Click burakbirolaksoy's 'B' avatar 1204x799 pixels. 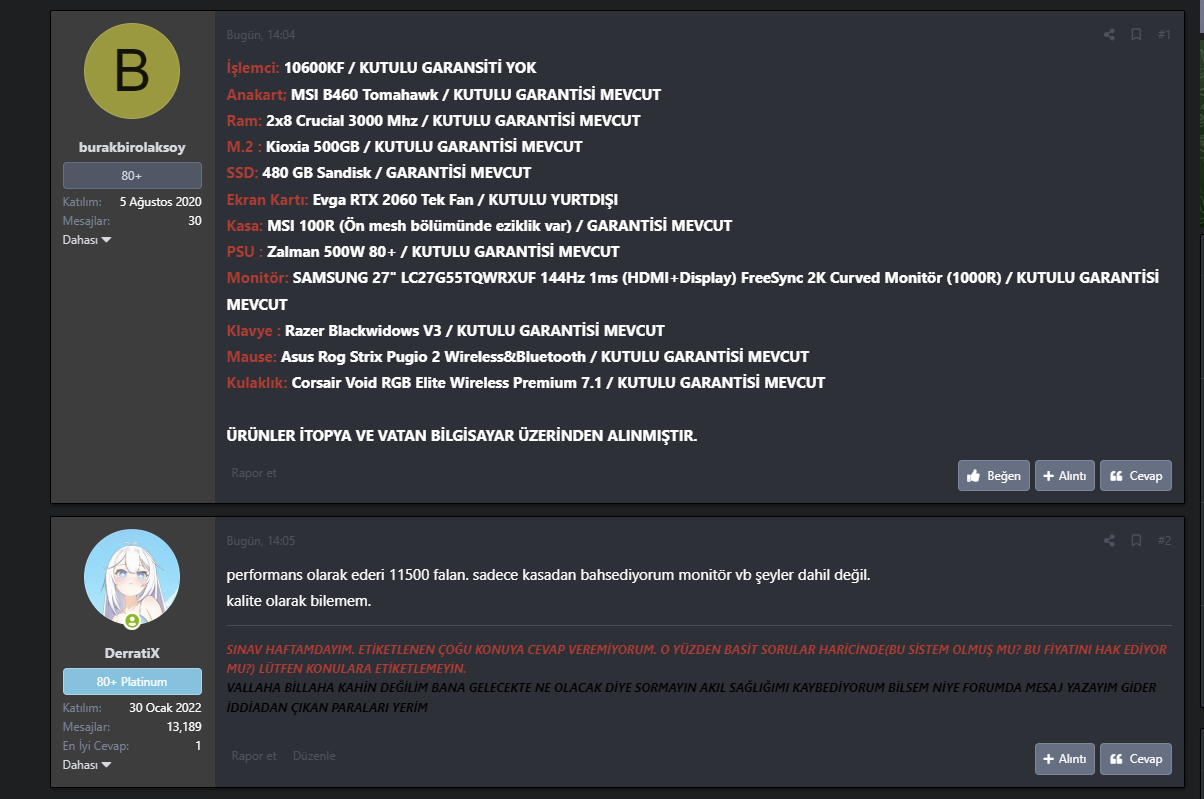click(132, 71)
